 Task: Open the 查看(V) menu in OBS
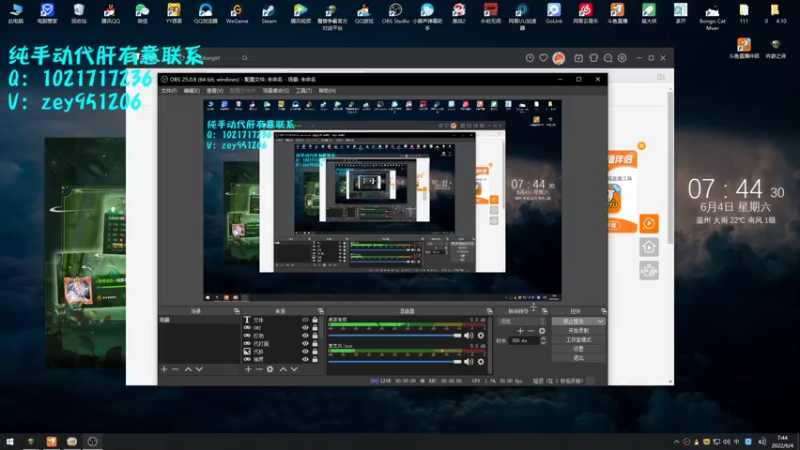[x=215, y=91]
